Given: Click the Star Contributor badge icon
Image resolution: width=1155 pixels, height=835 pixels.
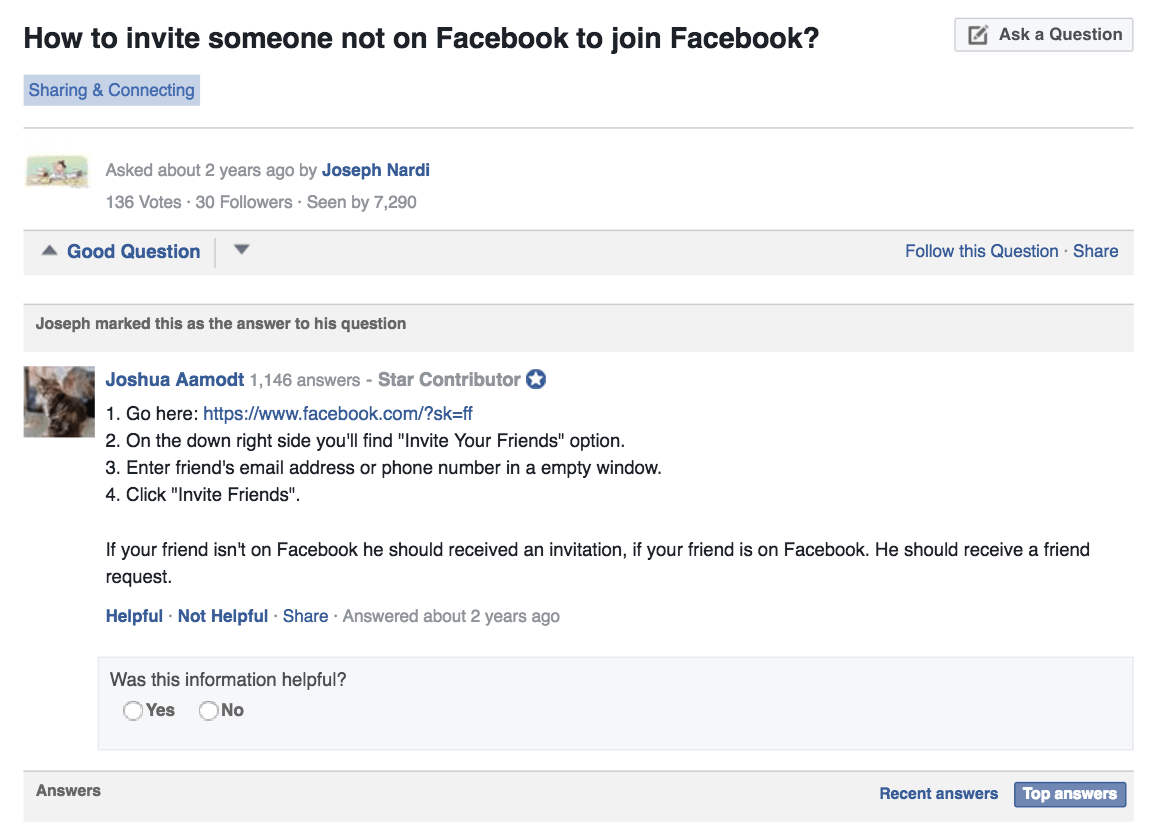Looking at the screenshot, I should [536, 379].
